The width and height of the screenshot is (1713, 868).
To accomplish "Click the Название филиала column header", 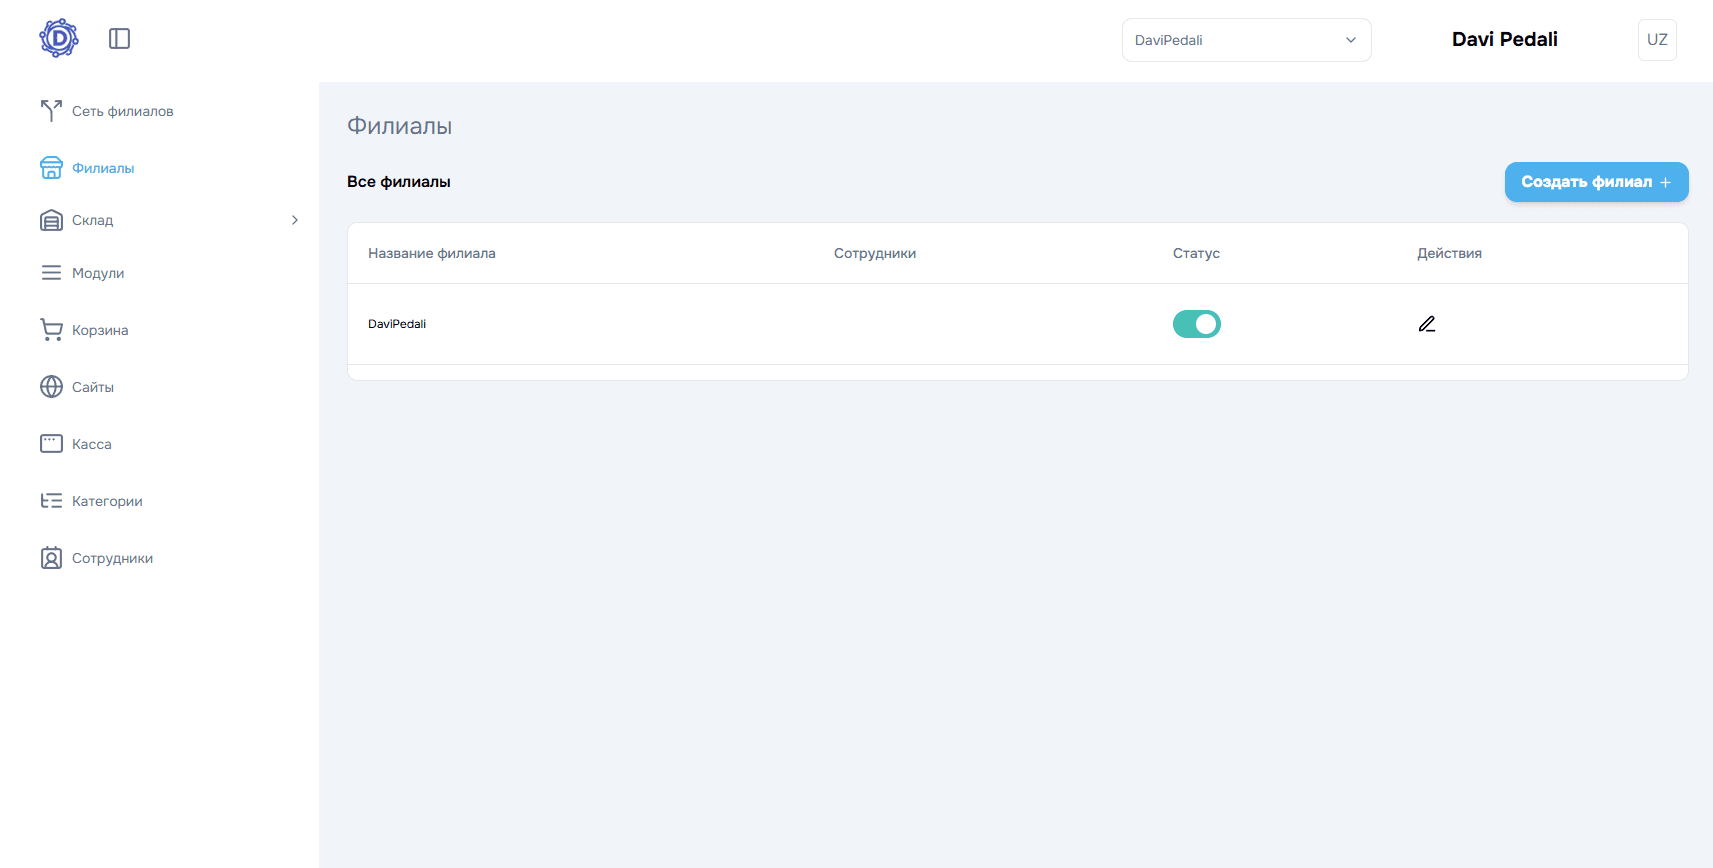I will pyautogui.click(x=432, y=253).
